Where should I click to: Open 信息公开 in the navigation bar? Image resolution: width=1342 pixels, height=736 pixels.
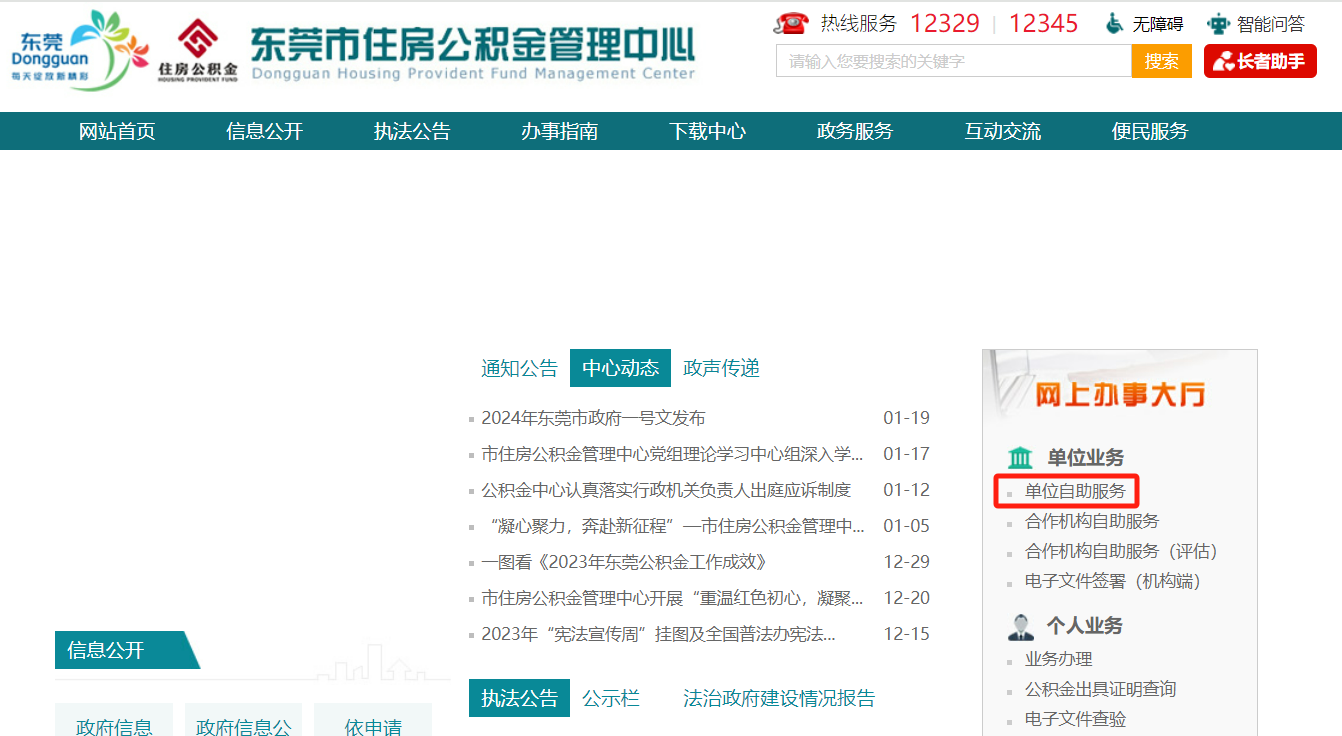pos(264,131)
